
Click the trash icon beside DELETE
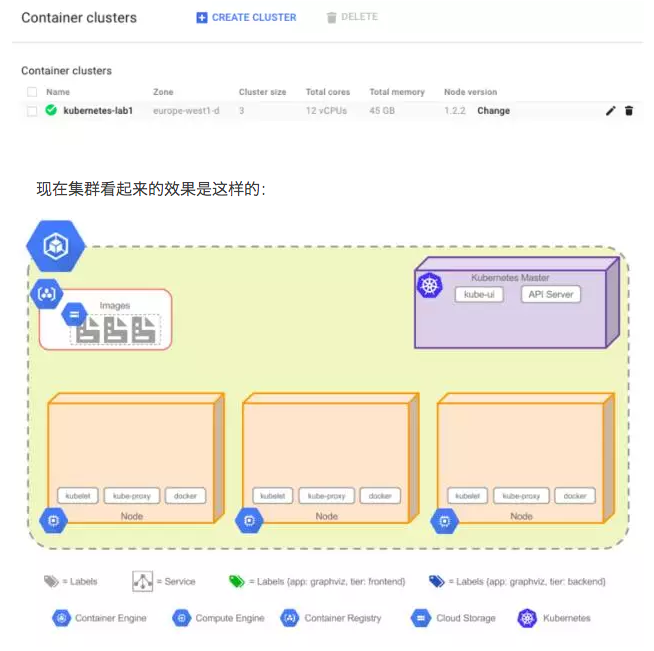coord(331,18)
